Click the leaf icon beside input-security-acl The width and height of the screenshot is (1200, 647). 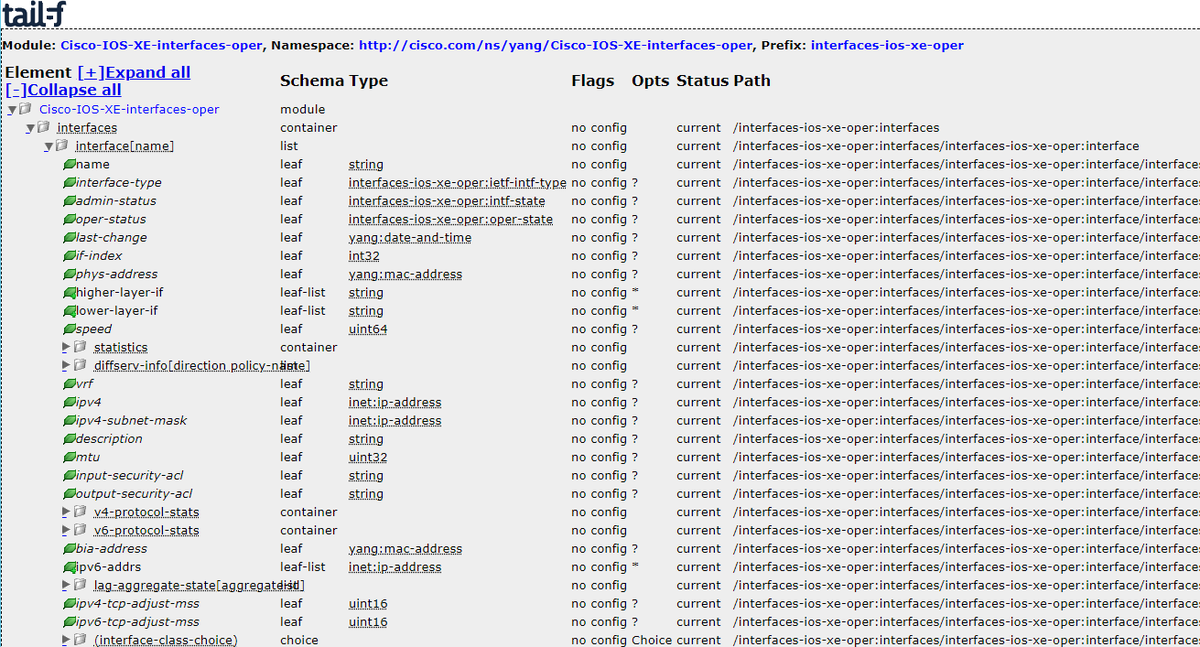(69, 476)
